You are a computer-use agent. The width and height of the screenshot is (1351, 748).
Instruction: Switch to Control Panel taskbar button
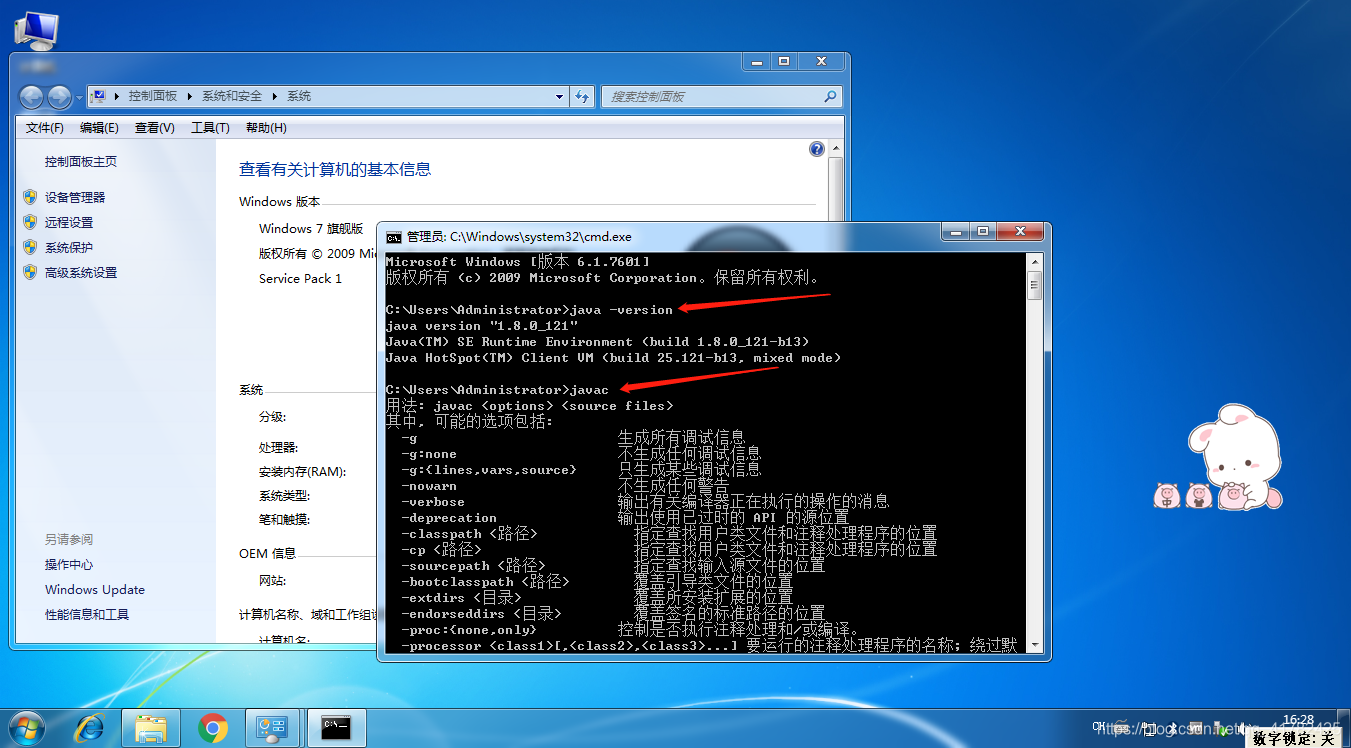click(x=273, y=729)
